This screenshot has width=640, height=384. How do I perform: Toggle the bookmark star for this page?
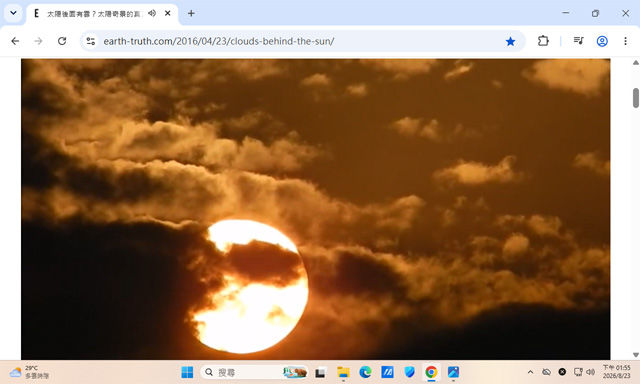pos(510,41)
